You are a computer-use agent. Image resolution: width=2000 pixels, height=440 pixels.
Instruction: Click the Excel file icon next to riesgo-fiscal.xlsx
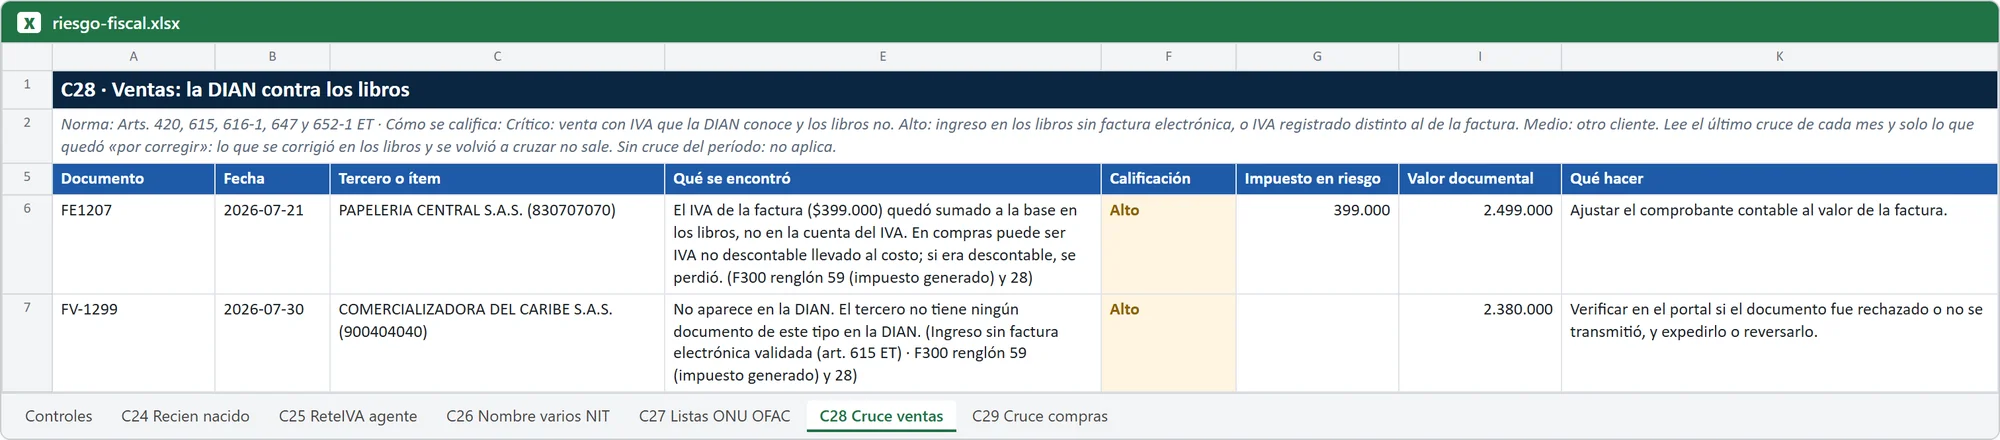tap(29, 23)
